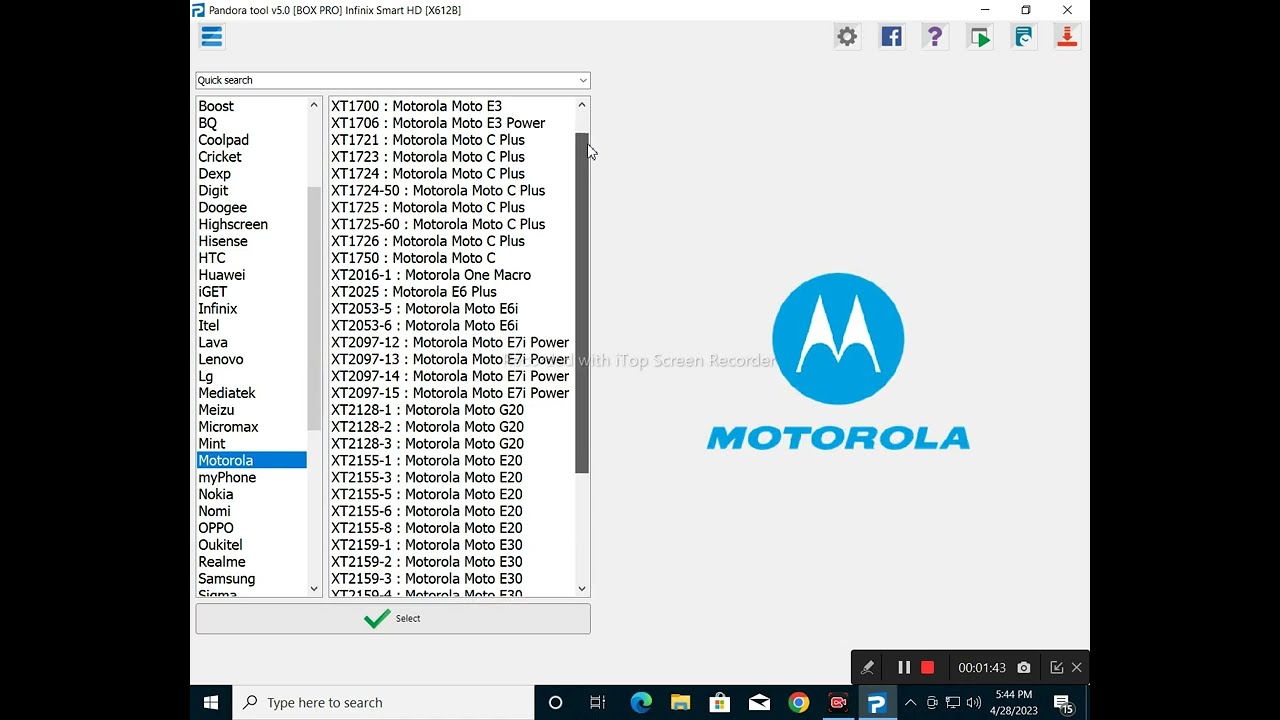Open Mail app from taskbar
This screenshot has width=1280, height=720.
(759, 702)
